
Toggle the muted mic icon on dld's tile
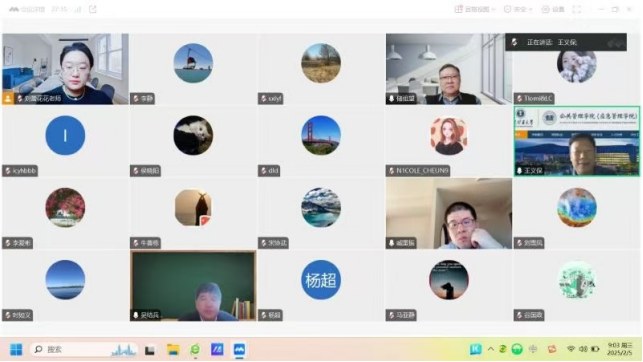(x=264, y=171)
